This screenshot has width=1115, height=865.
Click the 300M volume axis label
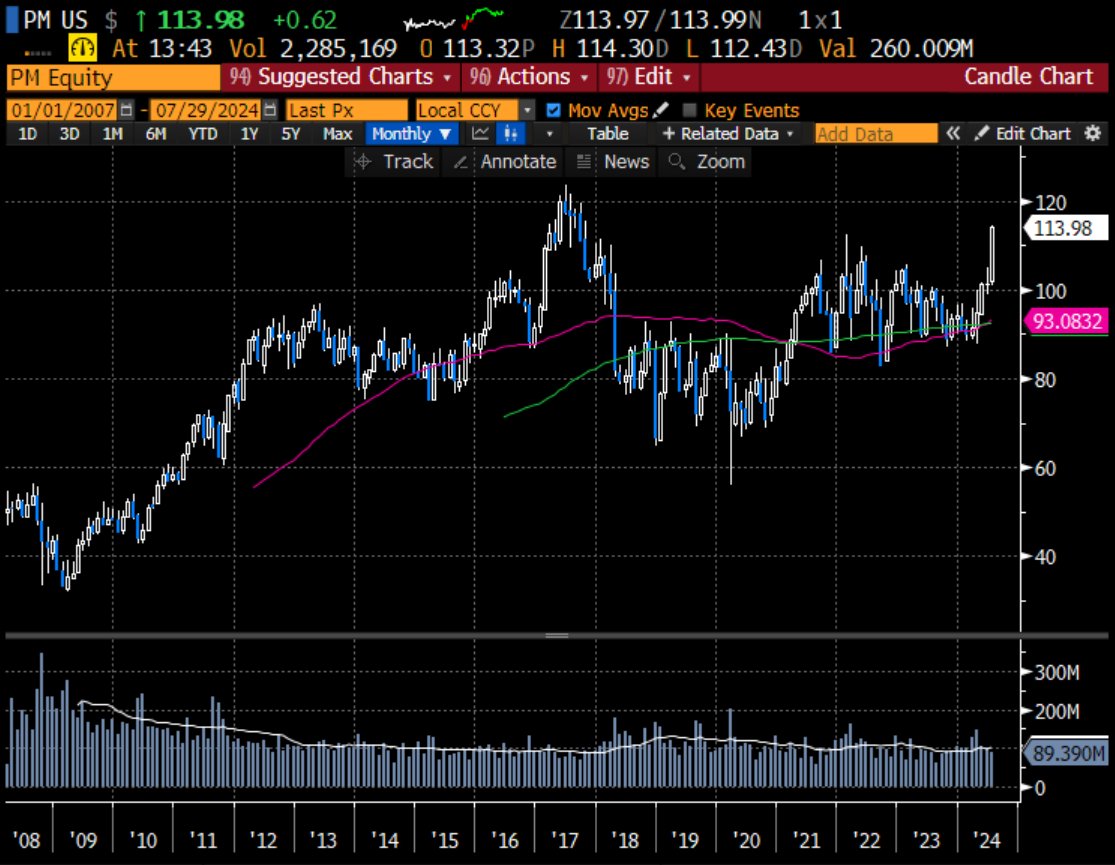(1057, 672)
